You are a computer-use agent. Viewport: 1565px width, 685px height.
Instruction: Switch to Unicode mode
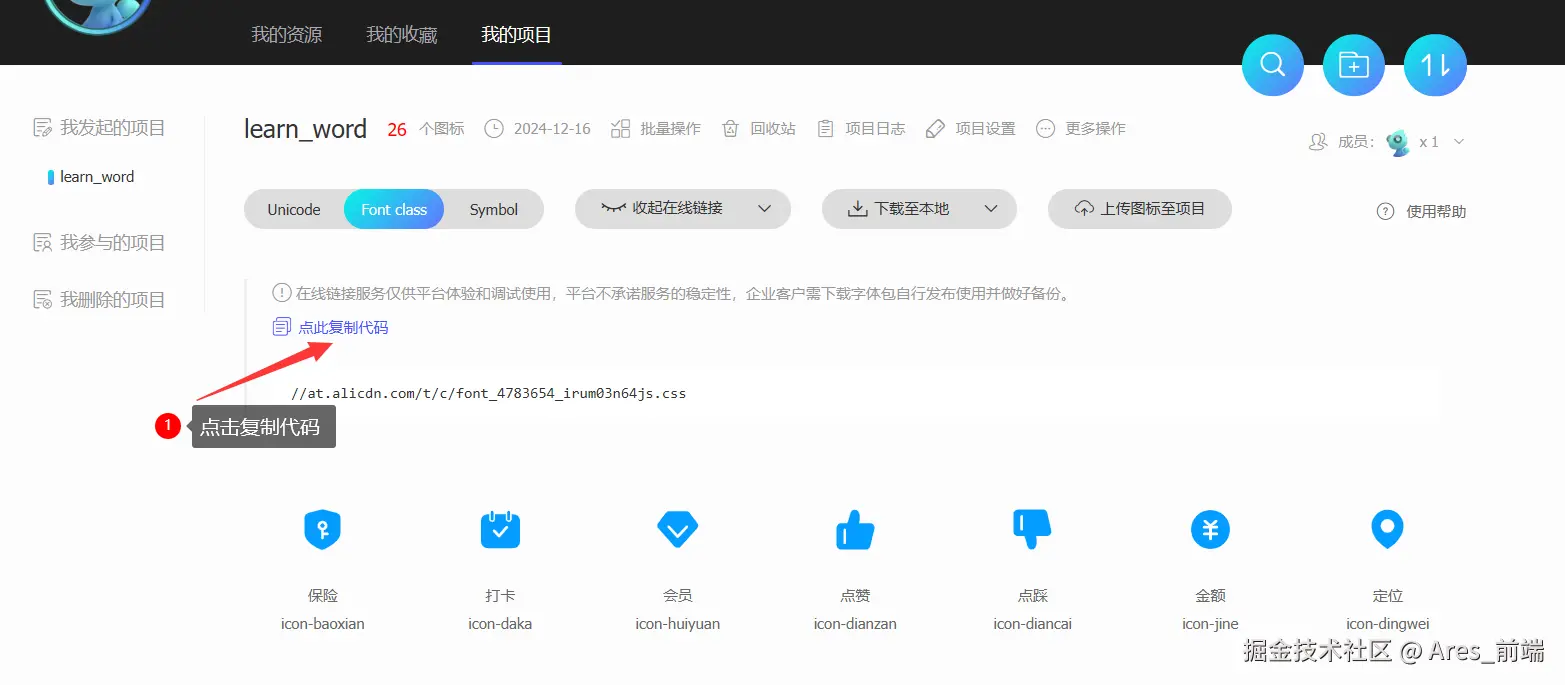click(294, 210)
